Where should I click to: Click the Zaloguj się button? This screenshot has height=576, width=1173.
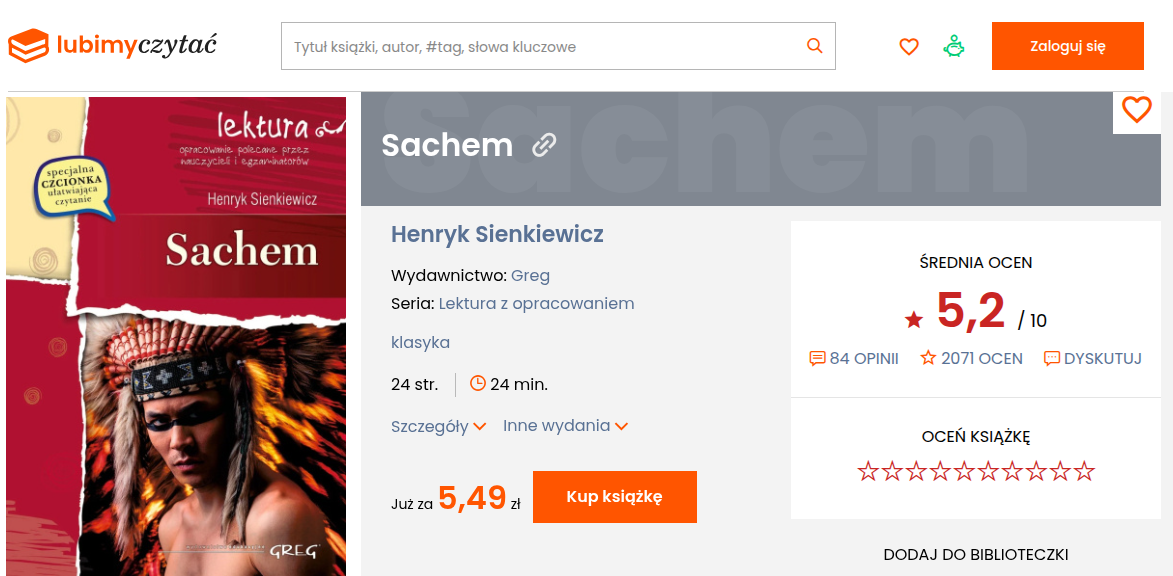(1068, 46)
